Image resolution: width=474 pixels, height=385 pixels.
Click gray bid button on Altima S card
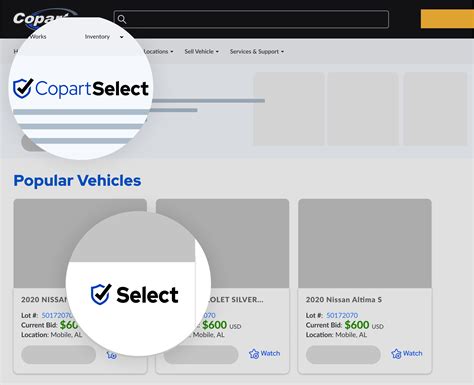[343, 355]
